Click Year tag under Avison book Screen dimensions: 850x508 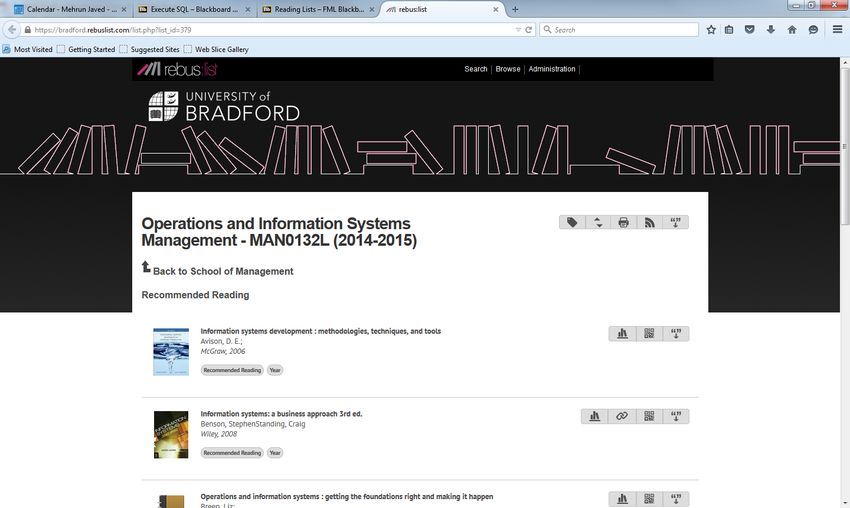pyautogui.click(x=275, y=370)
